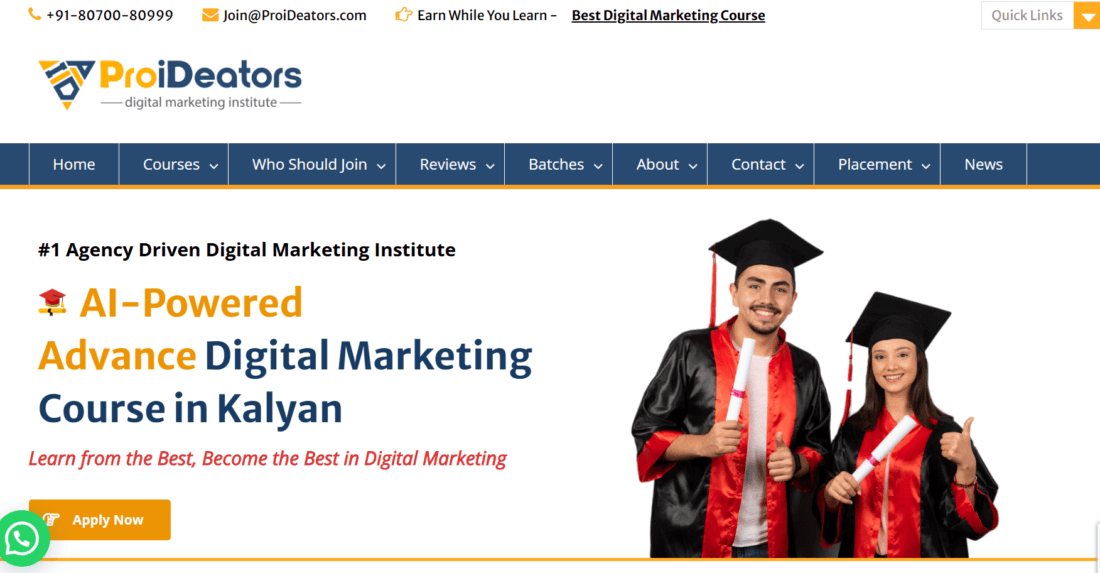Click the Join@ProiDeators.com email address
1100x573 pixels.
click(x=295, y=15)
